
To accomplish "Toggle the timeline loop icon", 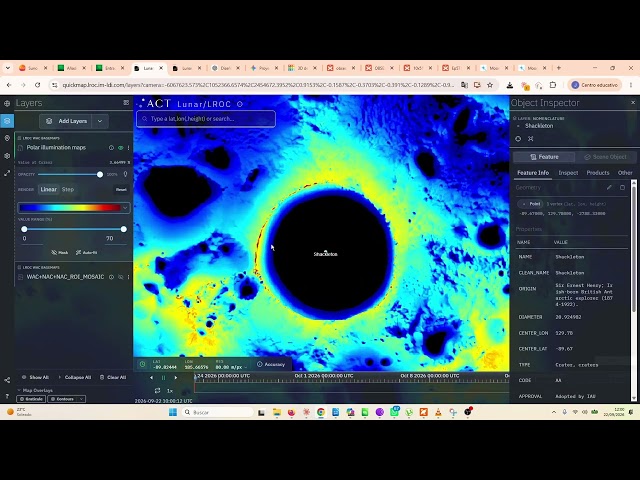I will pos(158,391).
